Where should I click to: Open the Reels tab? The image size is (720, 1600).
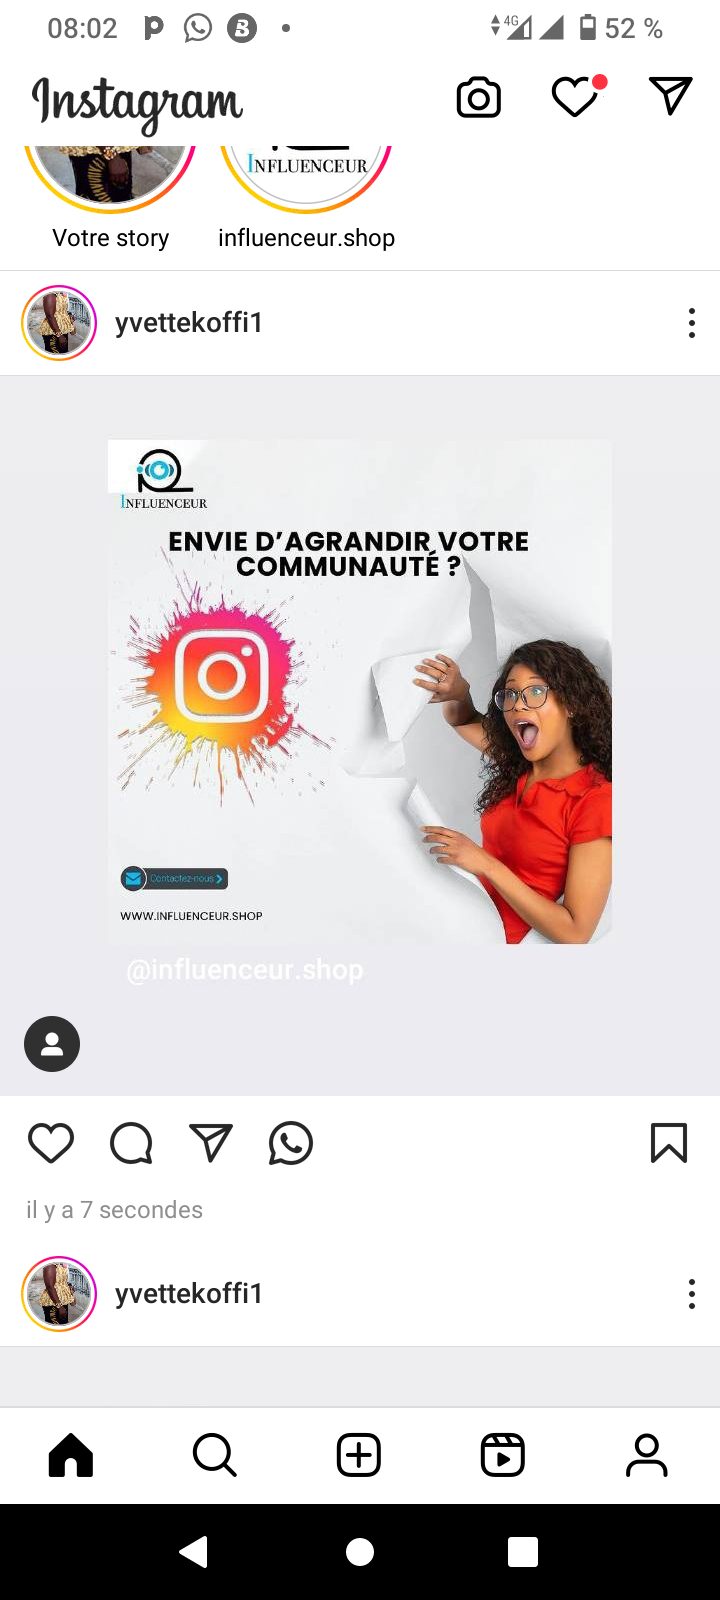click(503, 1455)
